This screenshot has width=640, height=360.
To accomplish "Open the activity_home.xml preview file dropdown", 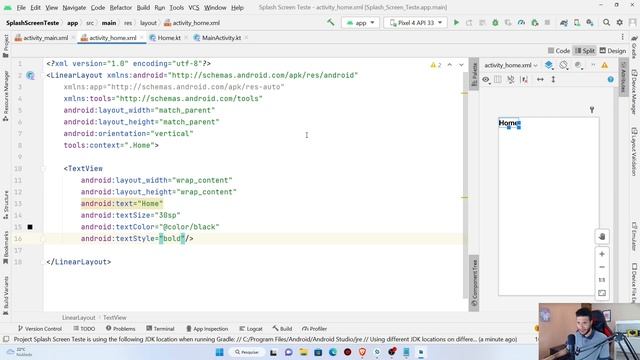I will point(511,65).
